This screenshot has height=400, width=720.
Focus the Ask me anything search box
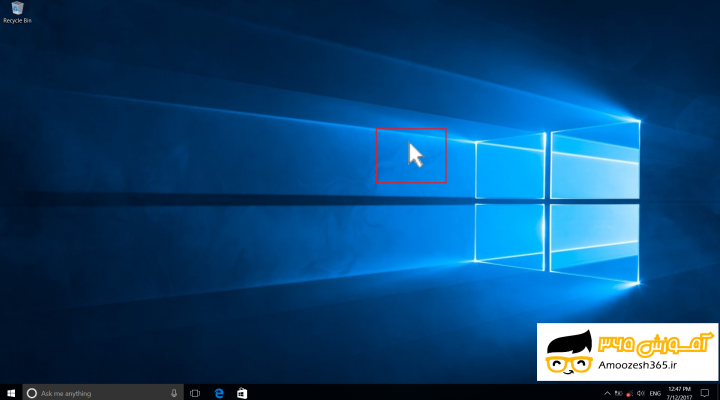(x=103, y=393)
